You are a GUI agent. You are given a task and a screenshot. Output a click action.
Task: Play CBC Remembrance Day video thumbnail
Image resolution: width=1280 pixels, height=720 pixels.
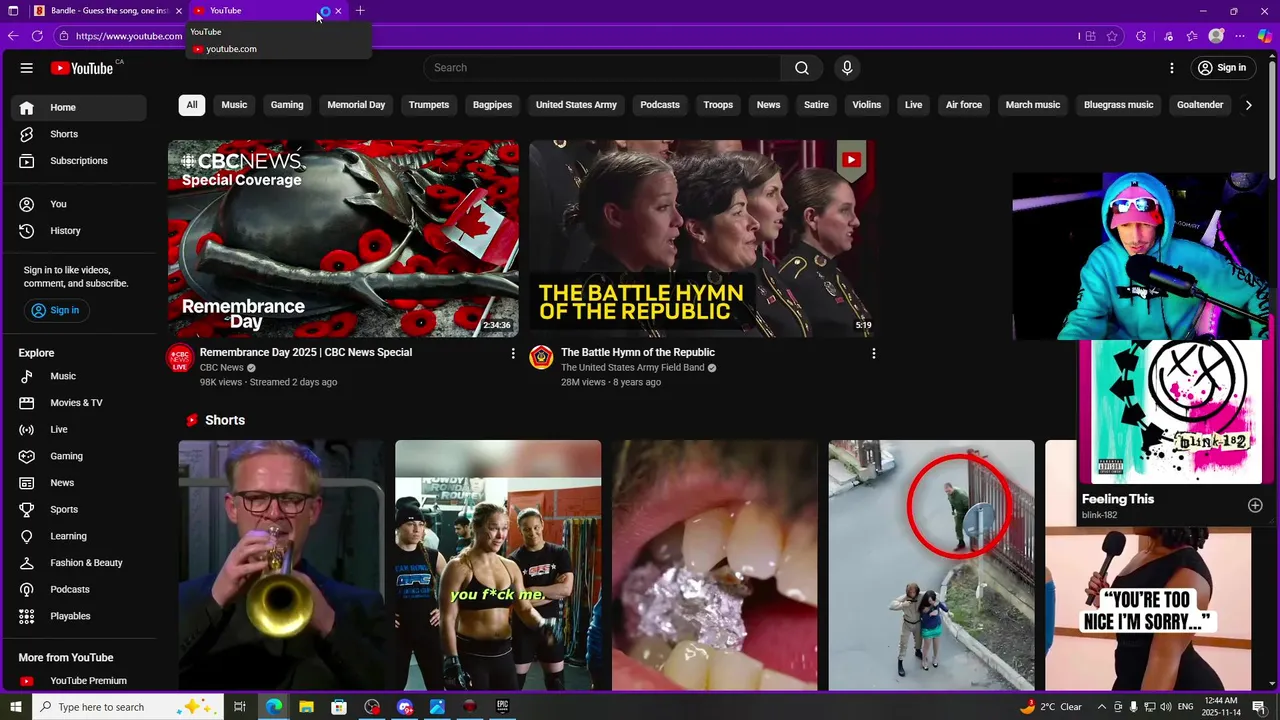point(343,238)
